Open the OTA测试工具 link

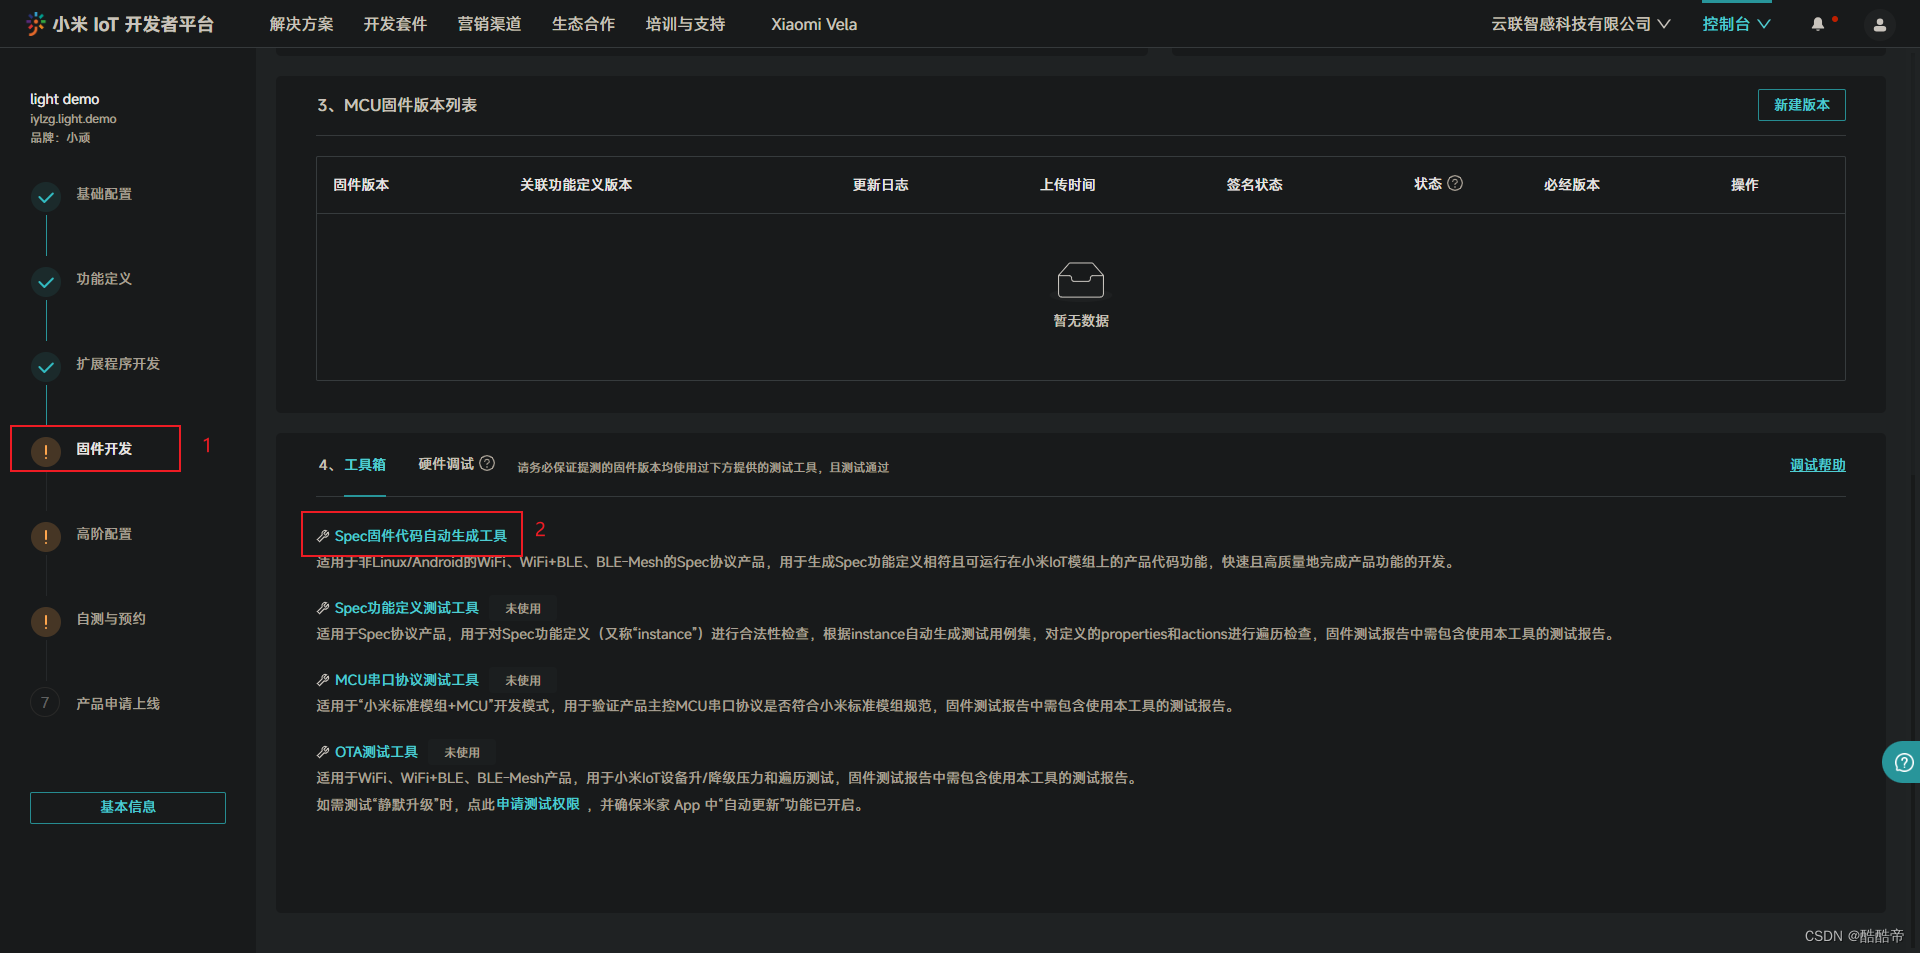pos(376,752)
